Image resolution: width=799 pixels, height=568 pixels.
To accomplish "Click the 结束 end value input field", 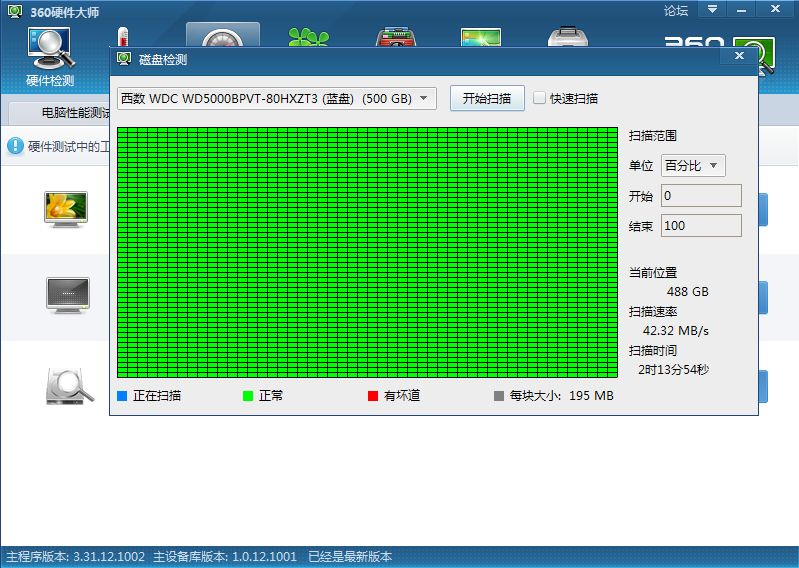I will (701, 226).
